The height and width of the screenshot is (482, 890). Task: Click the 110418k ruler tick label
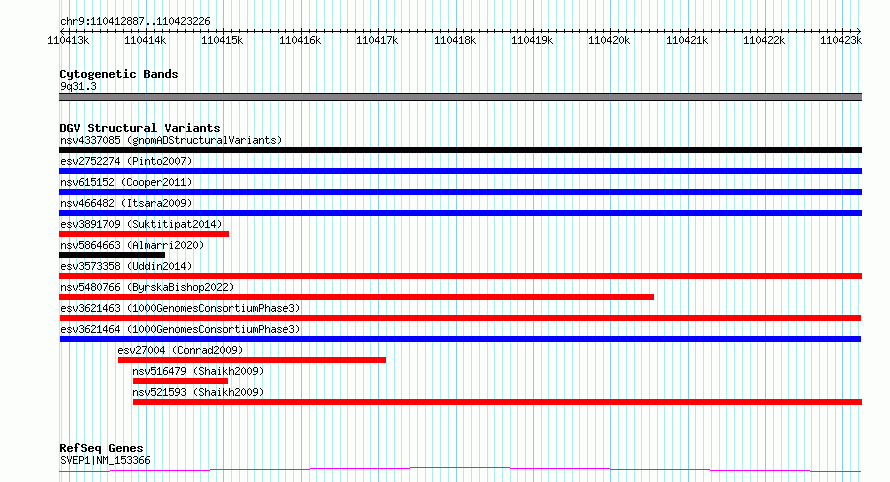tap(455, 40)
